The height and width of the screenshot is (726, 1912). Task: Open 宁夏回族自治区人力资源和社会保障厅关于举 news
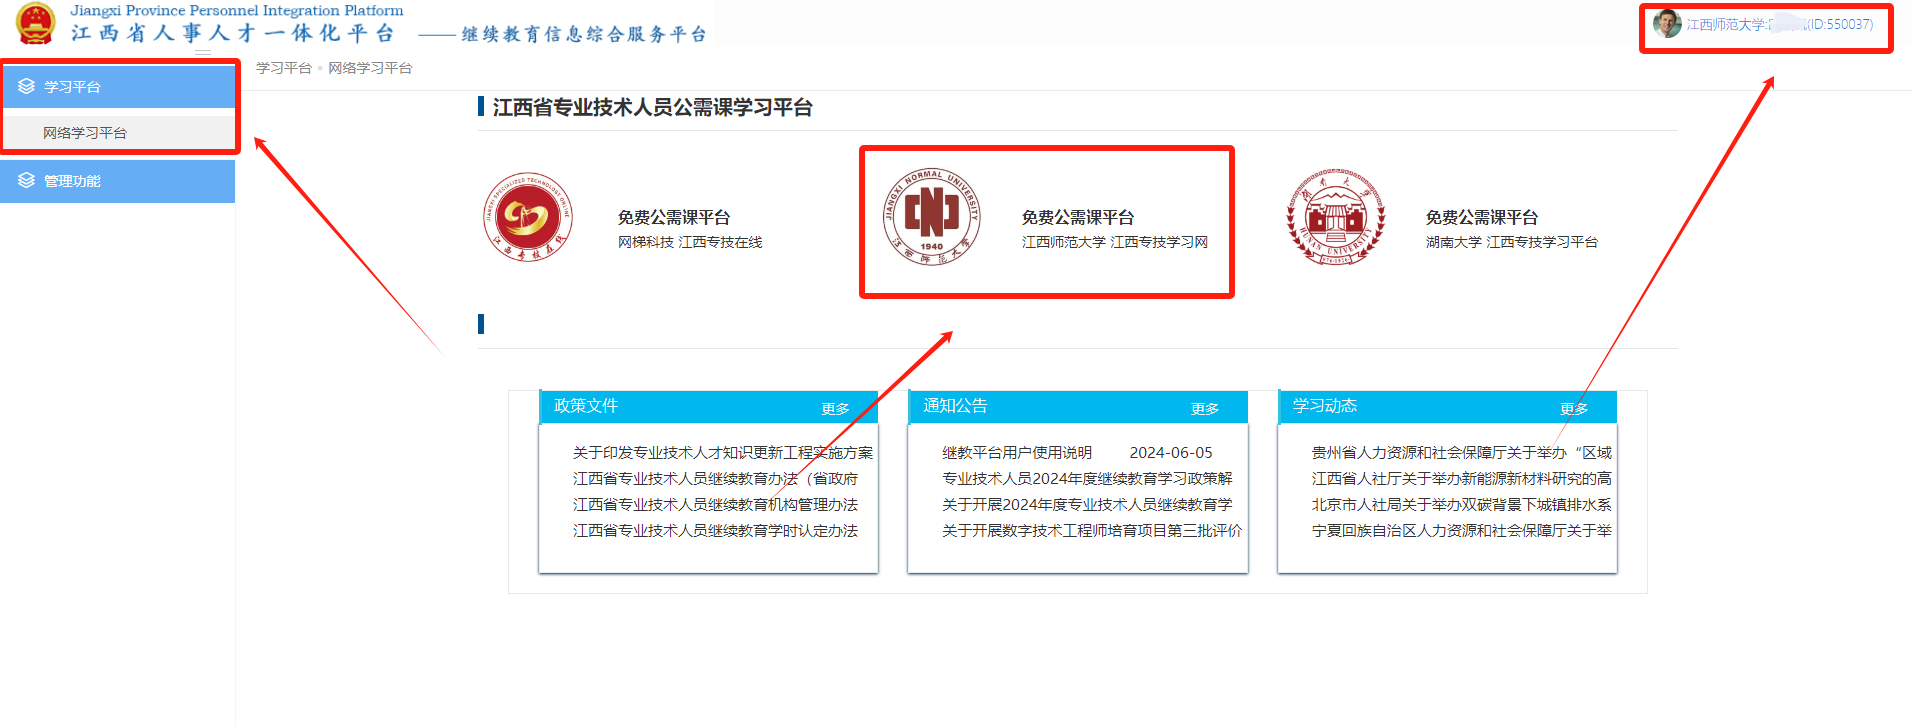point(1462,531)
